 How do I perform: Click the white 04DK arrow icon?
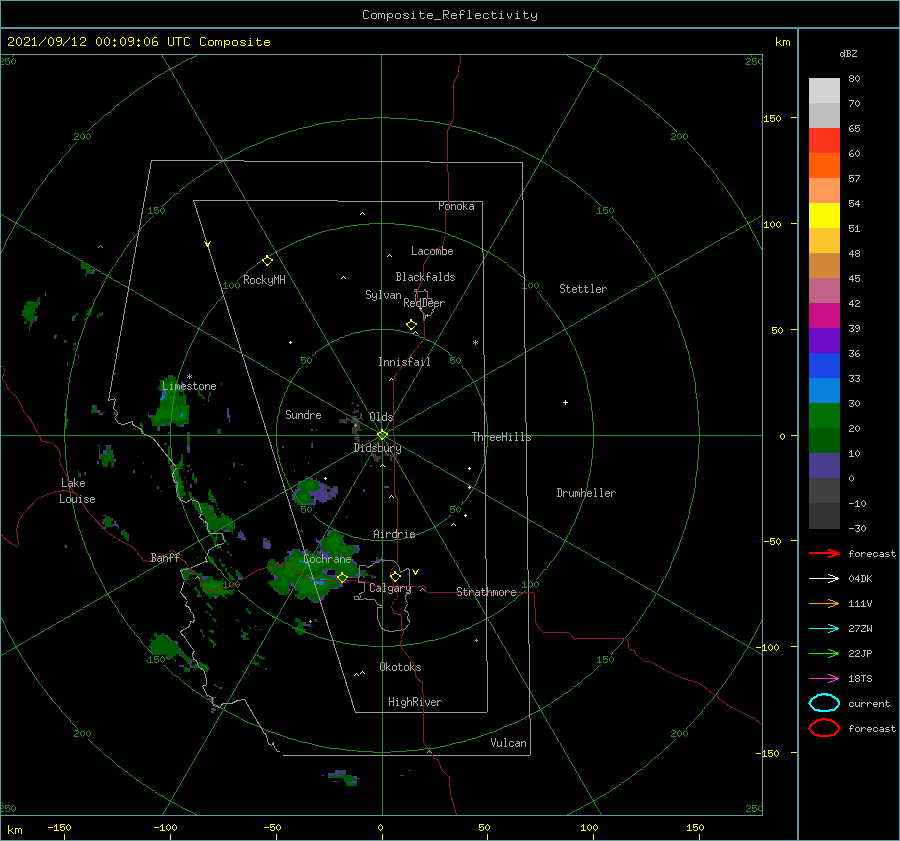824,578
